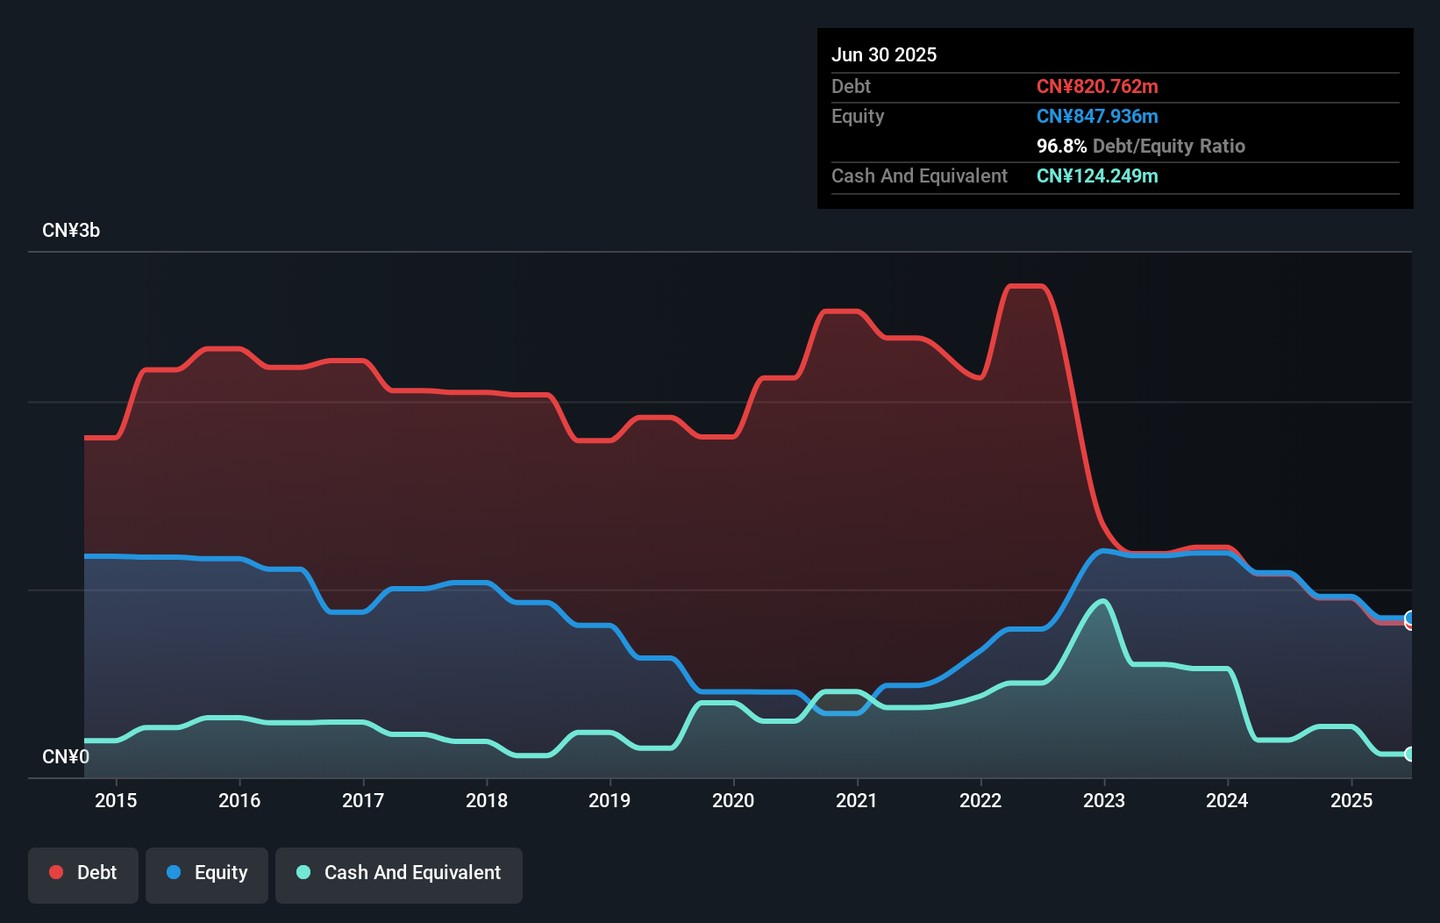
Task: Click the 2015 label on the x-axis
Action: [x=116, y=801]
